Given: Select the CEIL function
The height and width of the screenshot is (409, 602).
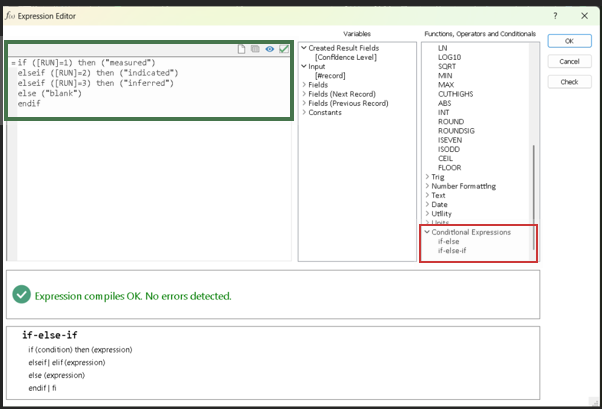Looking at the screenshot, I should click(445, 159).
